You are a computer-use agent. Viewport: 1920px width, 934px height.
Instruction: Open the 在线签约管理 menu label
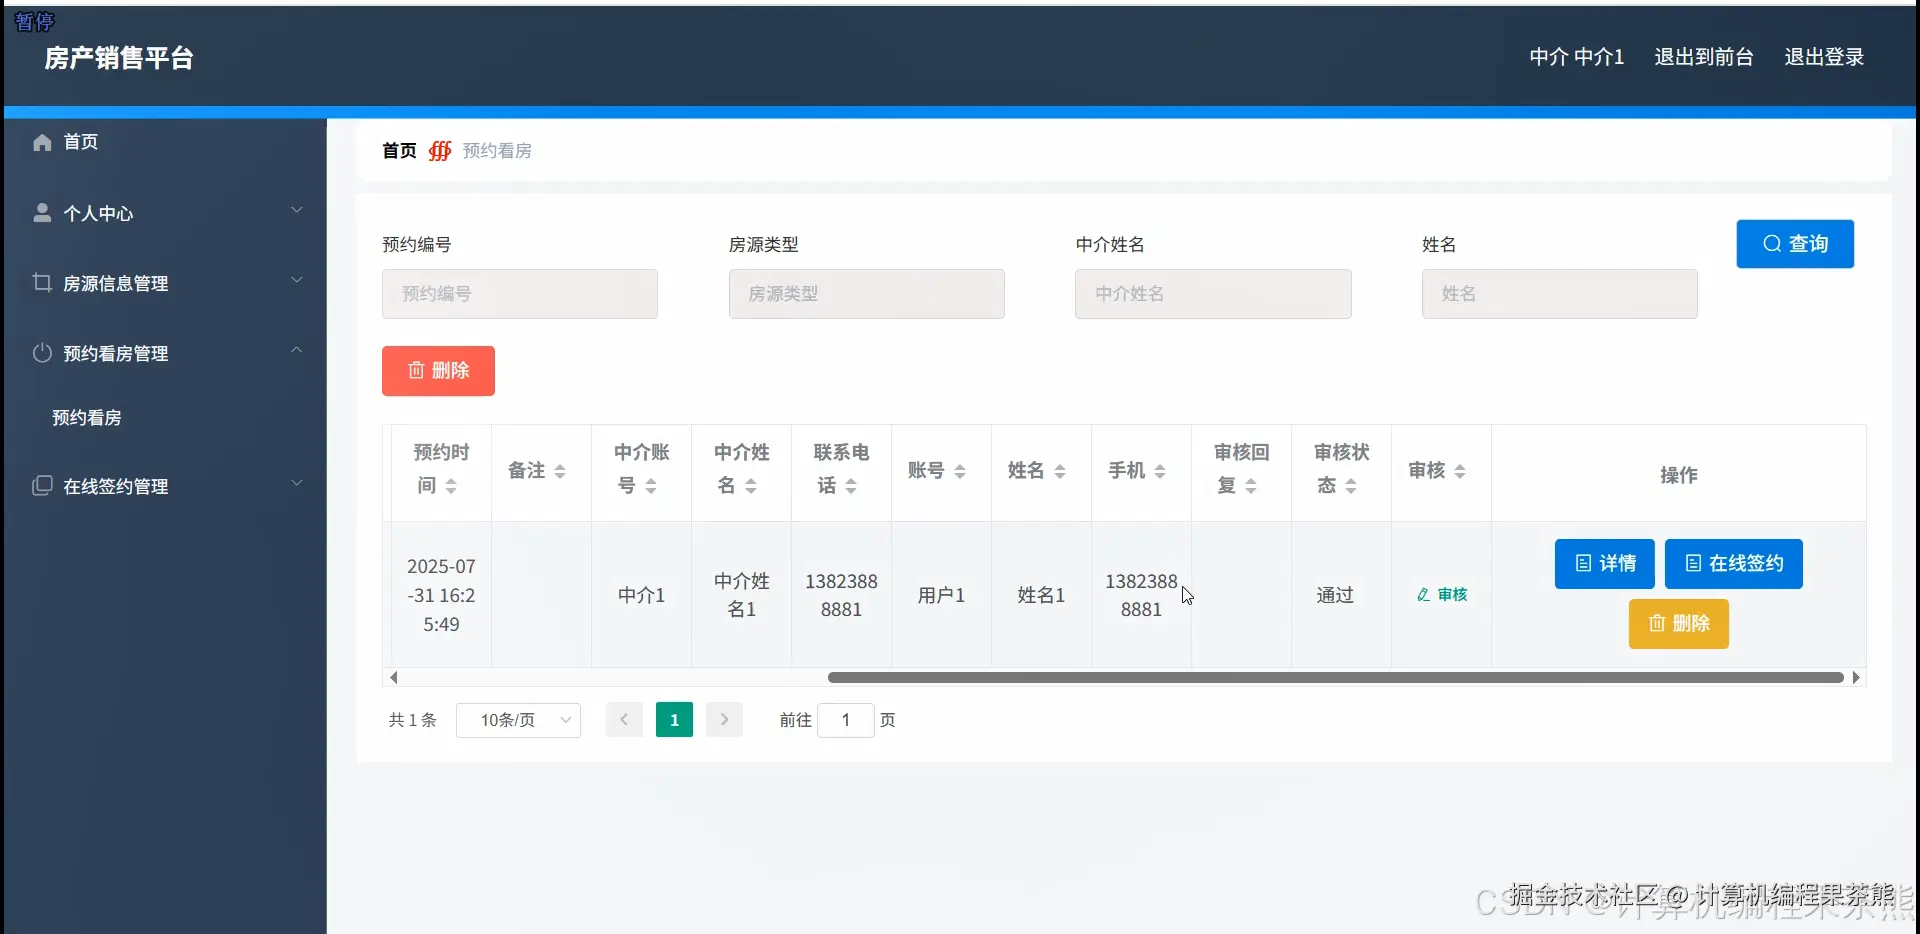(x=116, y=486)
